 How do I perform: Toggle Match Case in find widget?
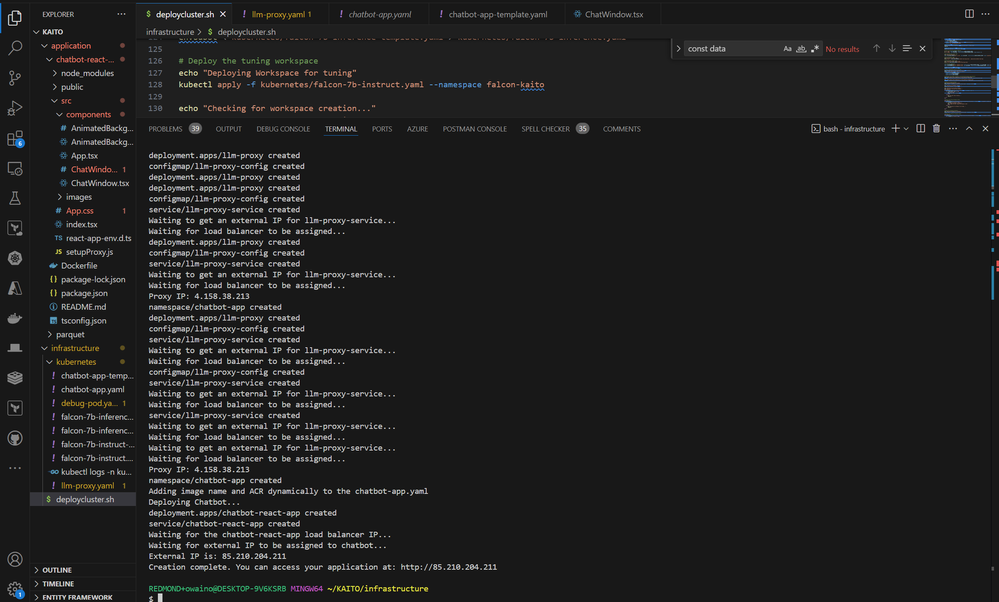787,48
